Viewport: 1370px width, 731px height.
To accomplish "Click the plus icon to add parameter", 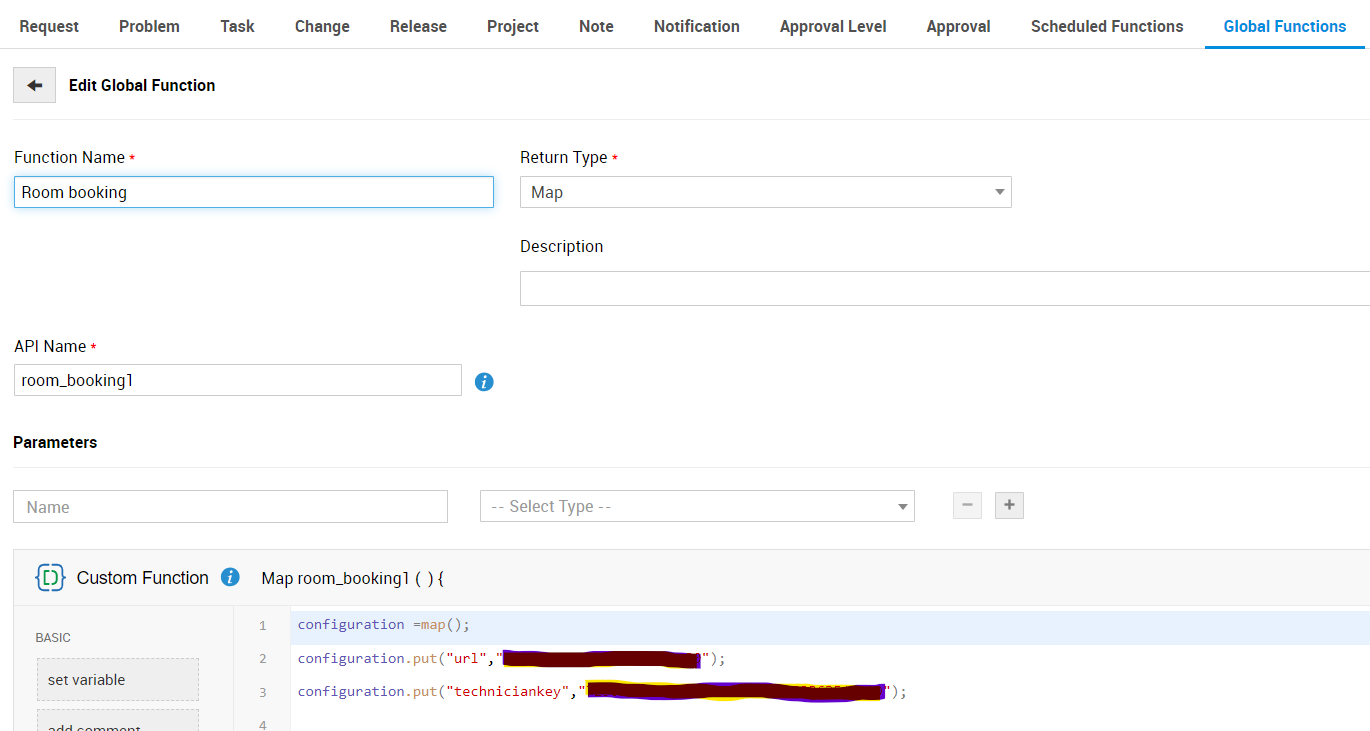I will click(x=1009, y=506).
